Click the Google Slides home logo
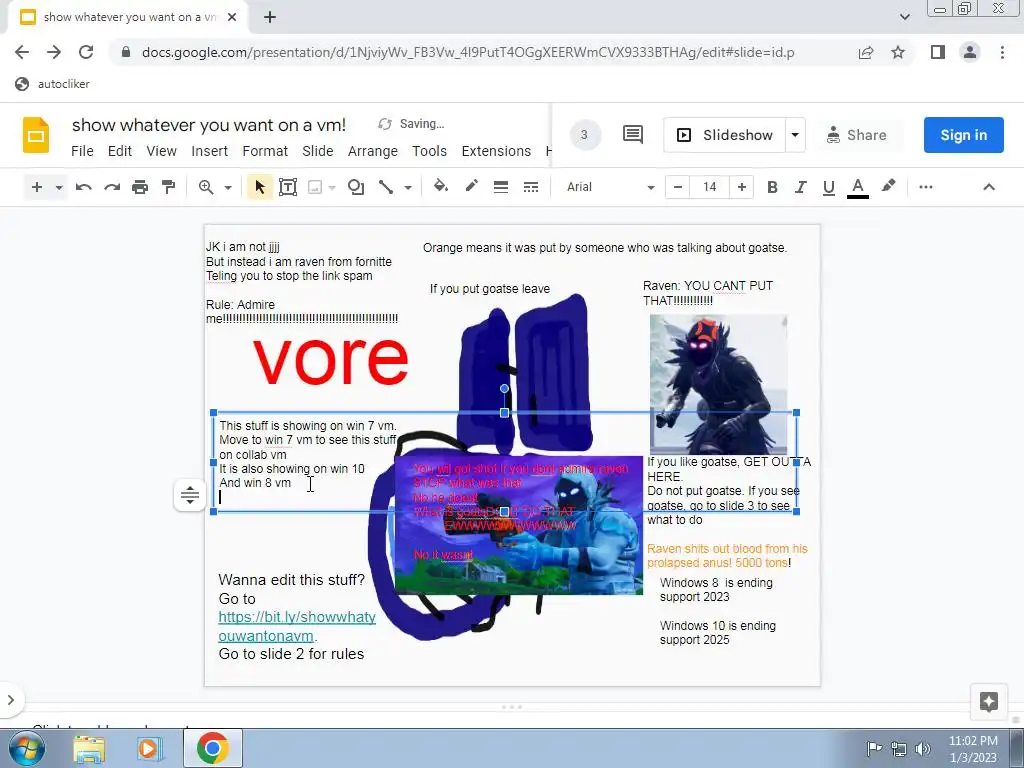This screenshot has width=1024, height=768. (x=36, y=135)
